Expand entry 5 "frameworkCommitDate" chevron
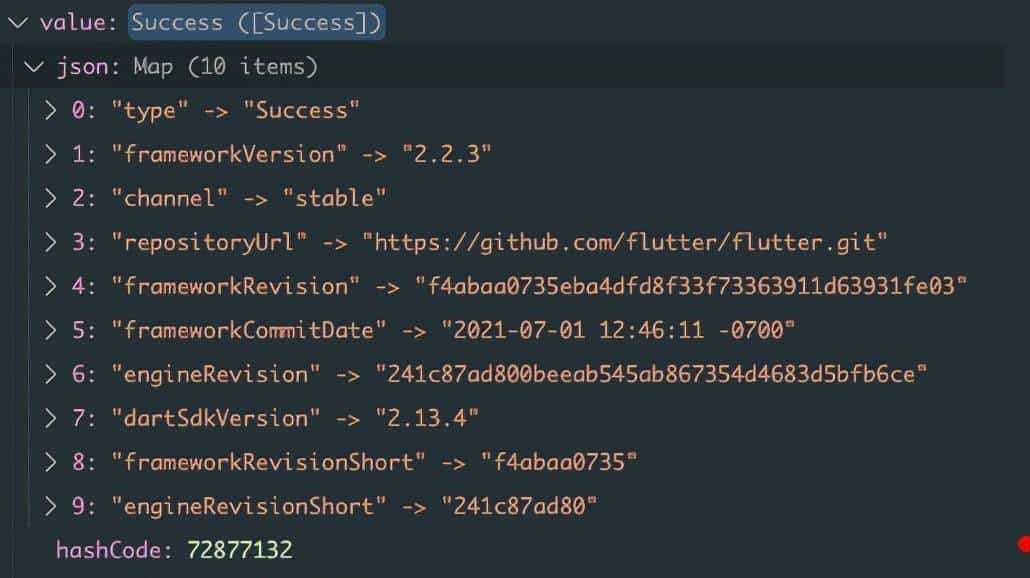Viewport: 1030px width, 578px height. (51, 330)
